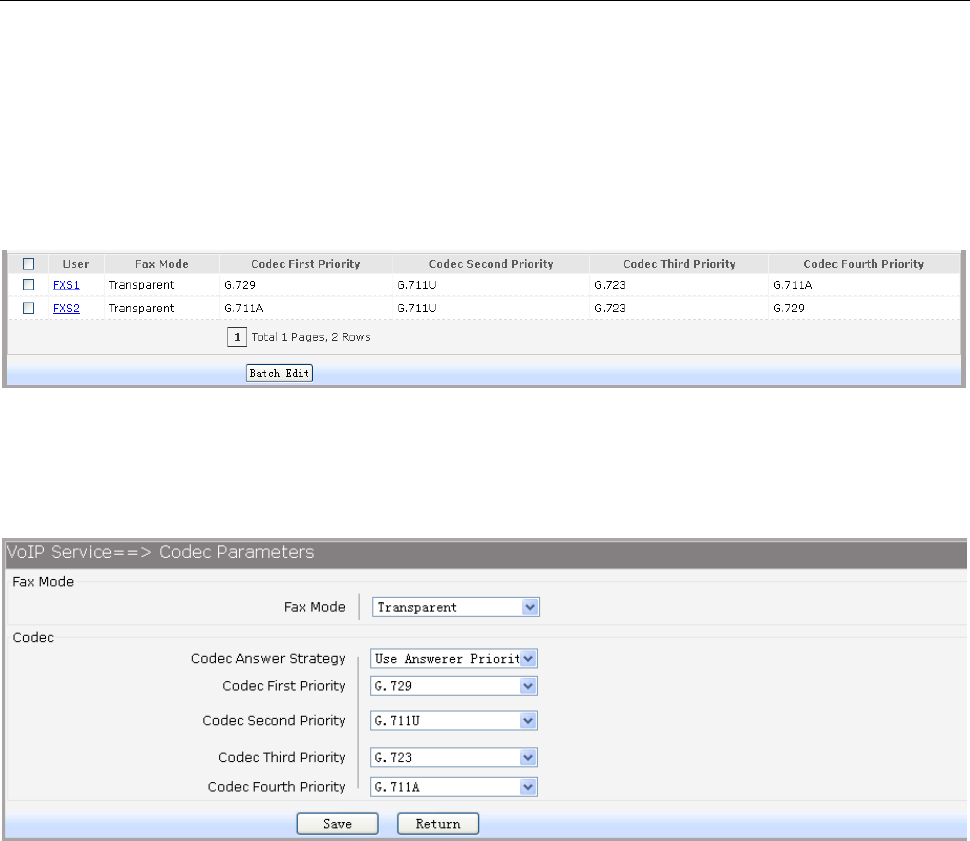Open the Codec Answer Strategy dropdown
This screenshot has height=841, width=970.
coord(453,658)
